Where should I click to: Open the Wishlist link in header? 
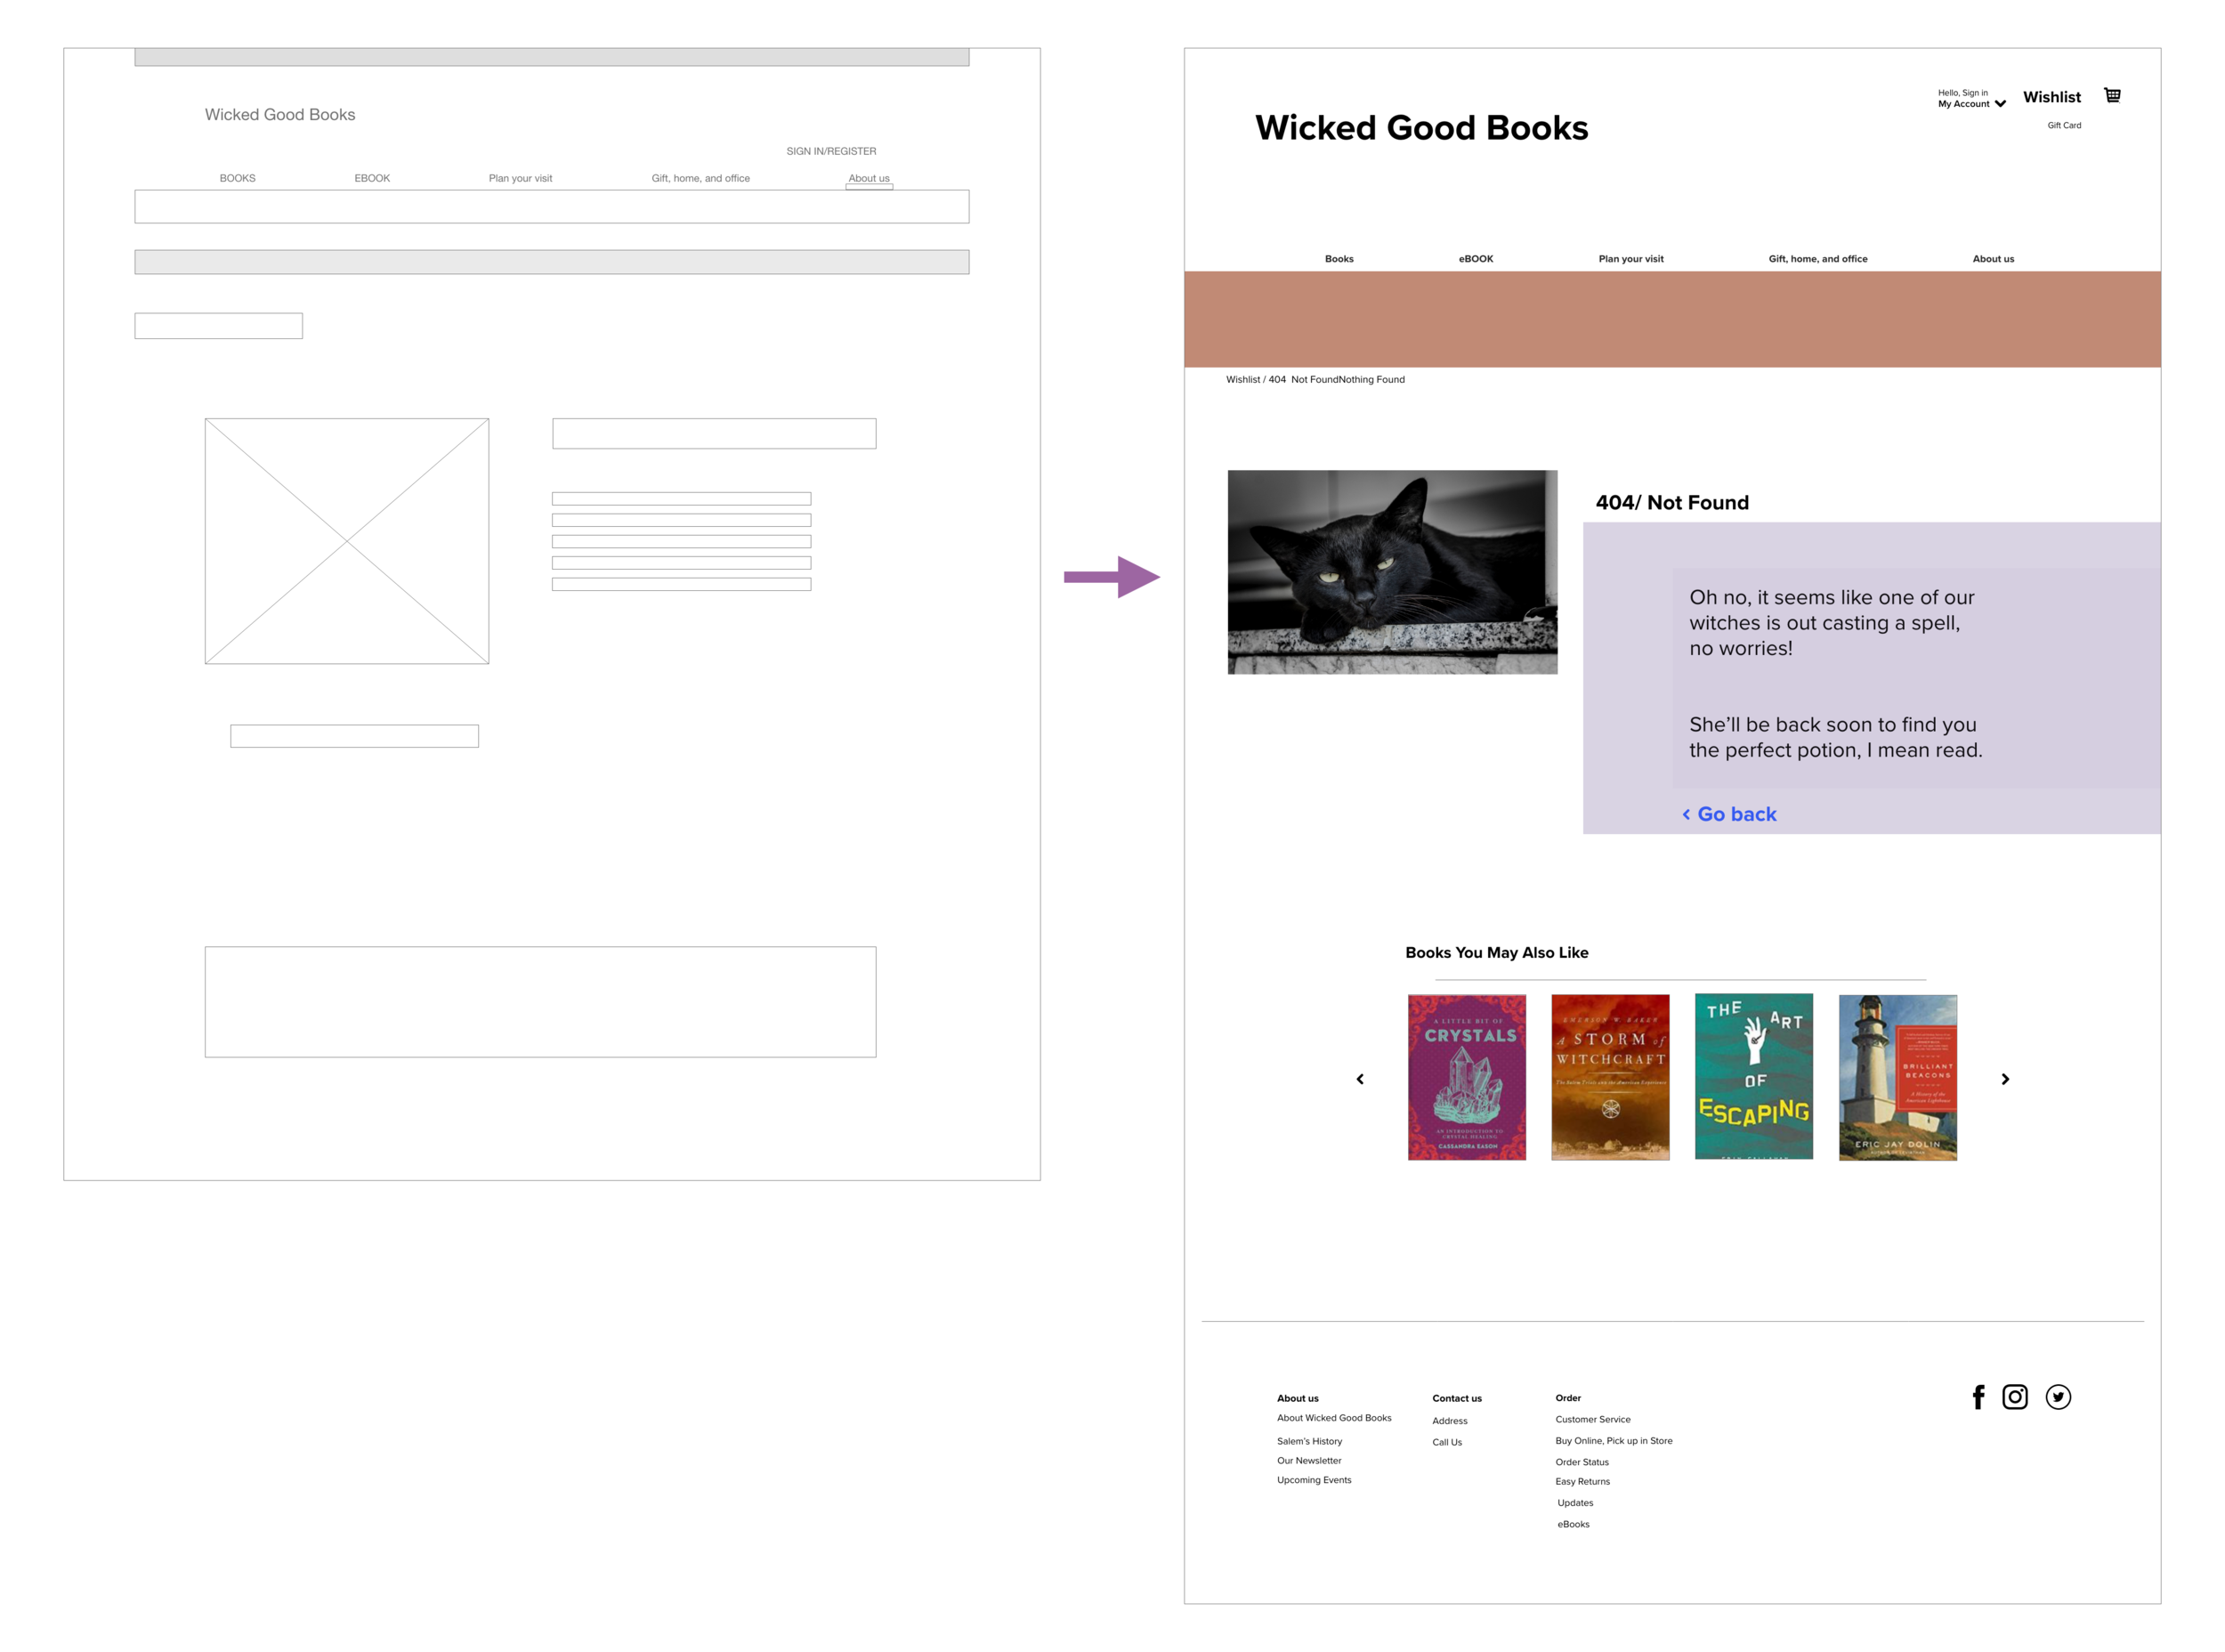[2051, 97]
